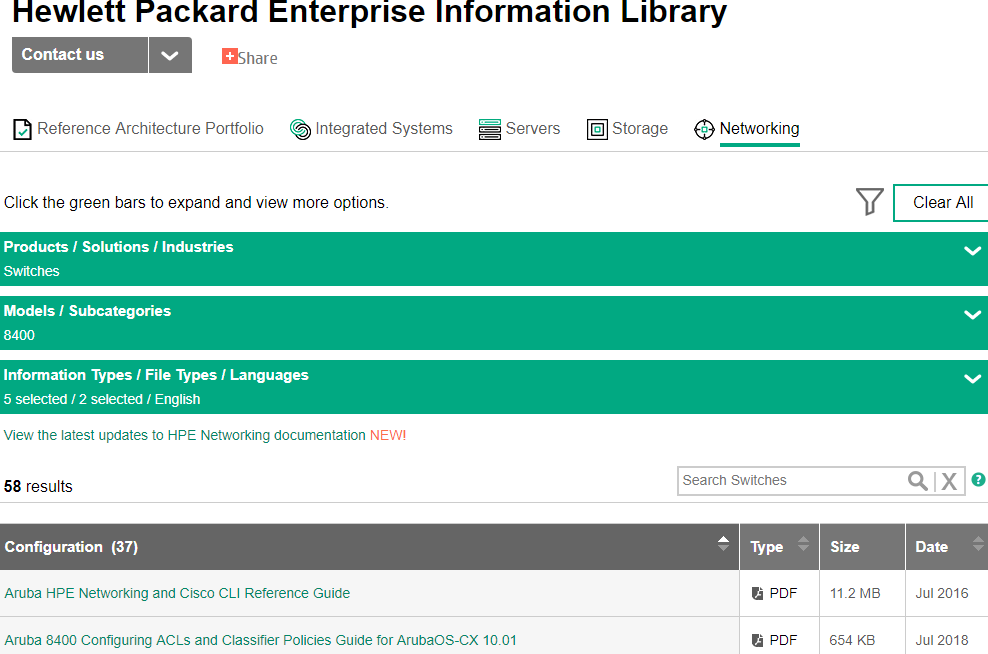Viewport: 988px width, 654px height.
Task: Click the Networking crosshair icon
Action: (704, 129)
